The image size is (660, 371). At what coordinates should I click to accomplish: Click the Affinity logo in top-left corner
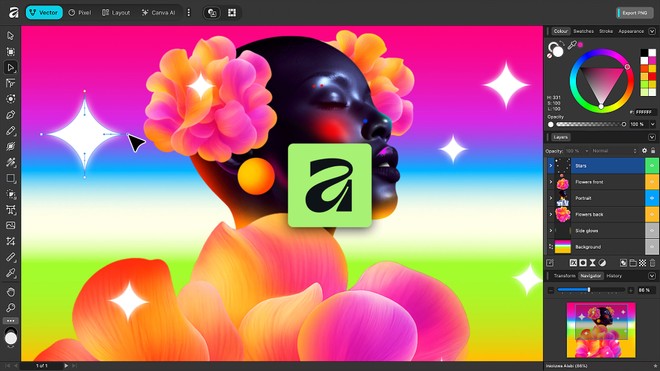13,13
